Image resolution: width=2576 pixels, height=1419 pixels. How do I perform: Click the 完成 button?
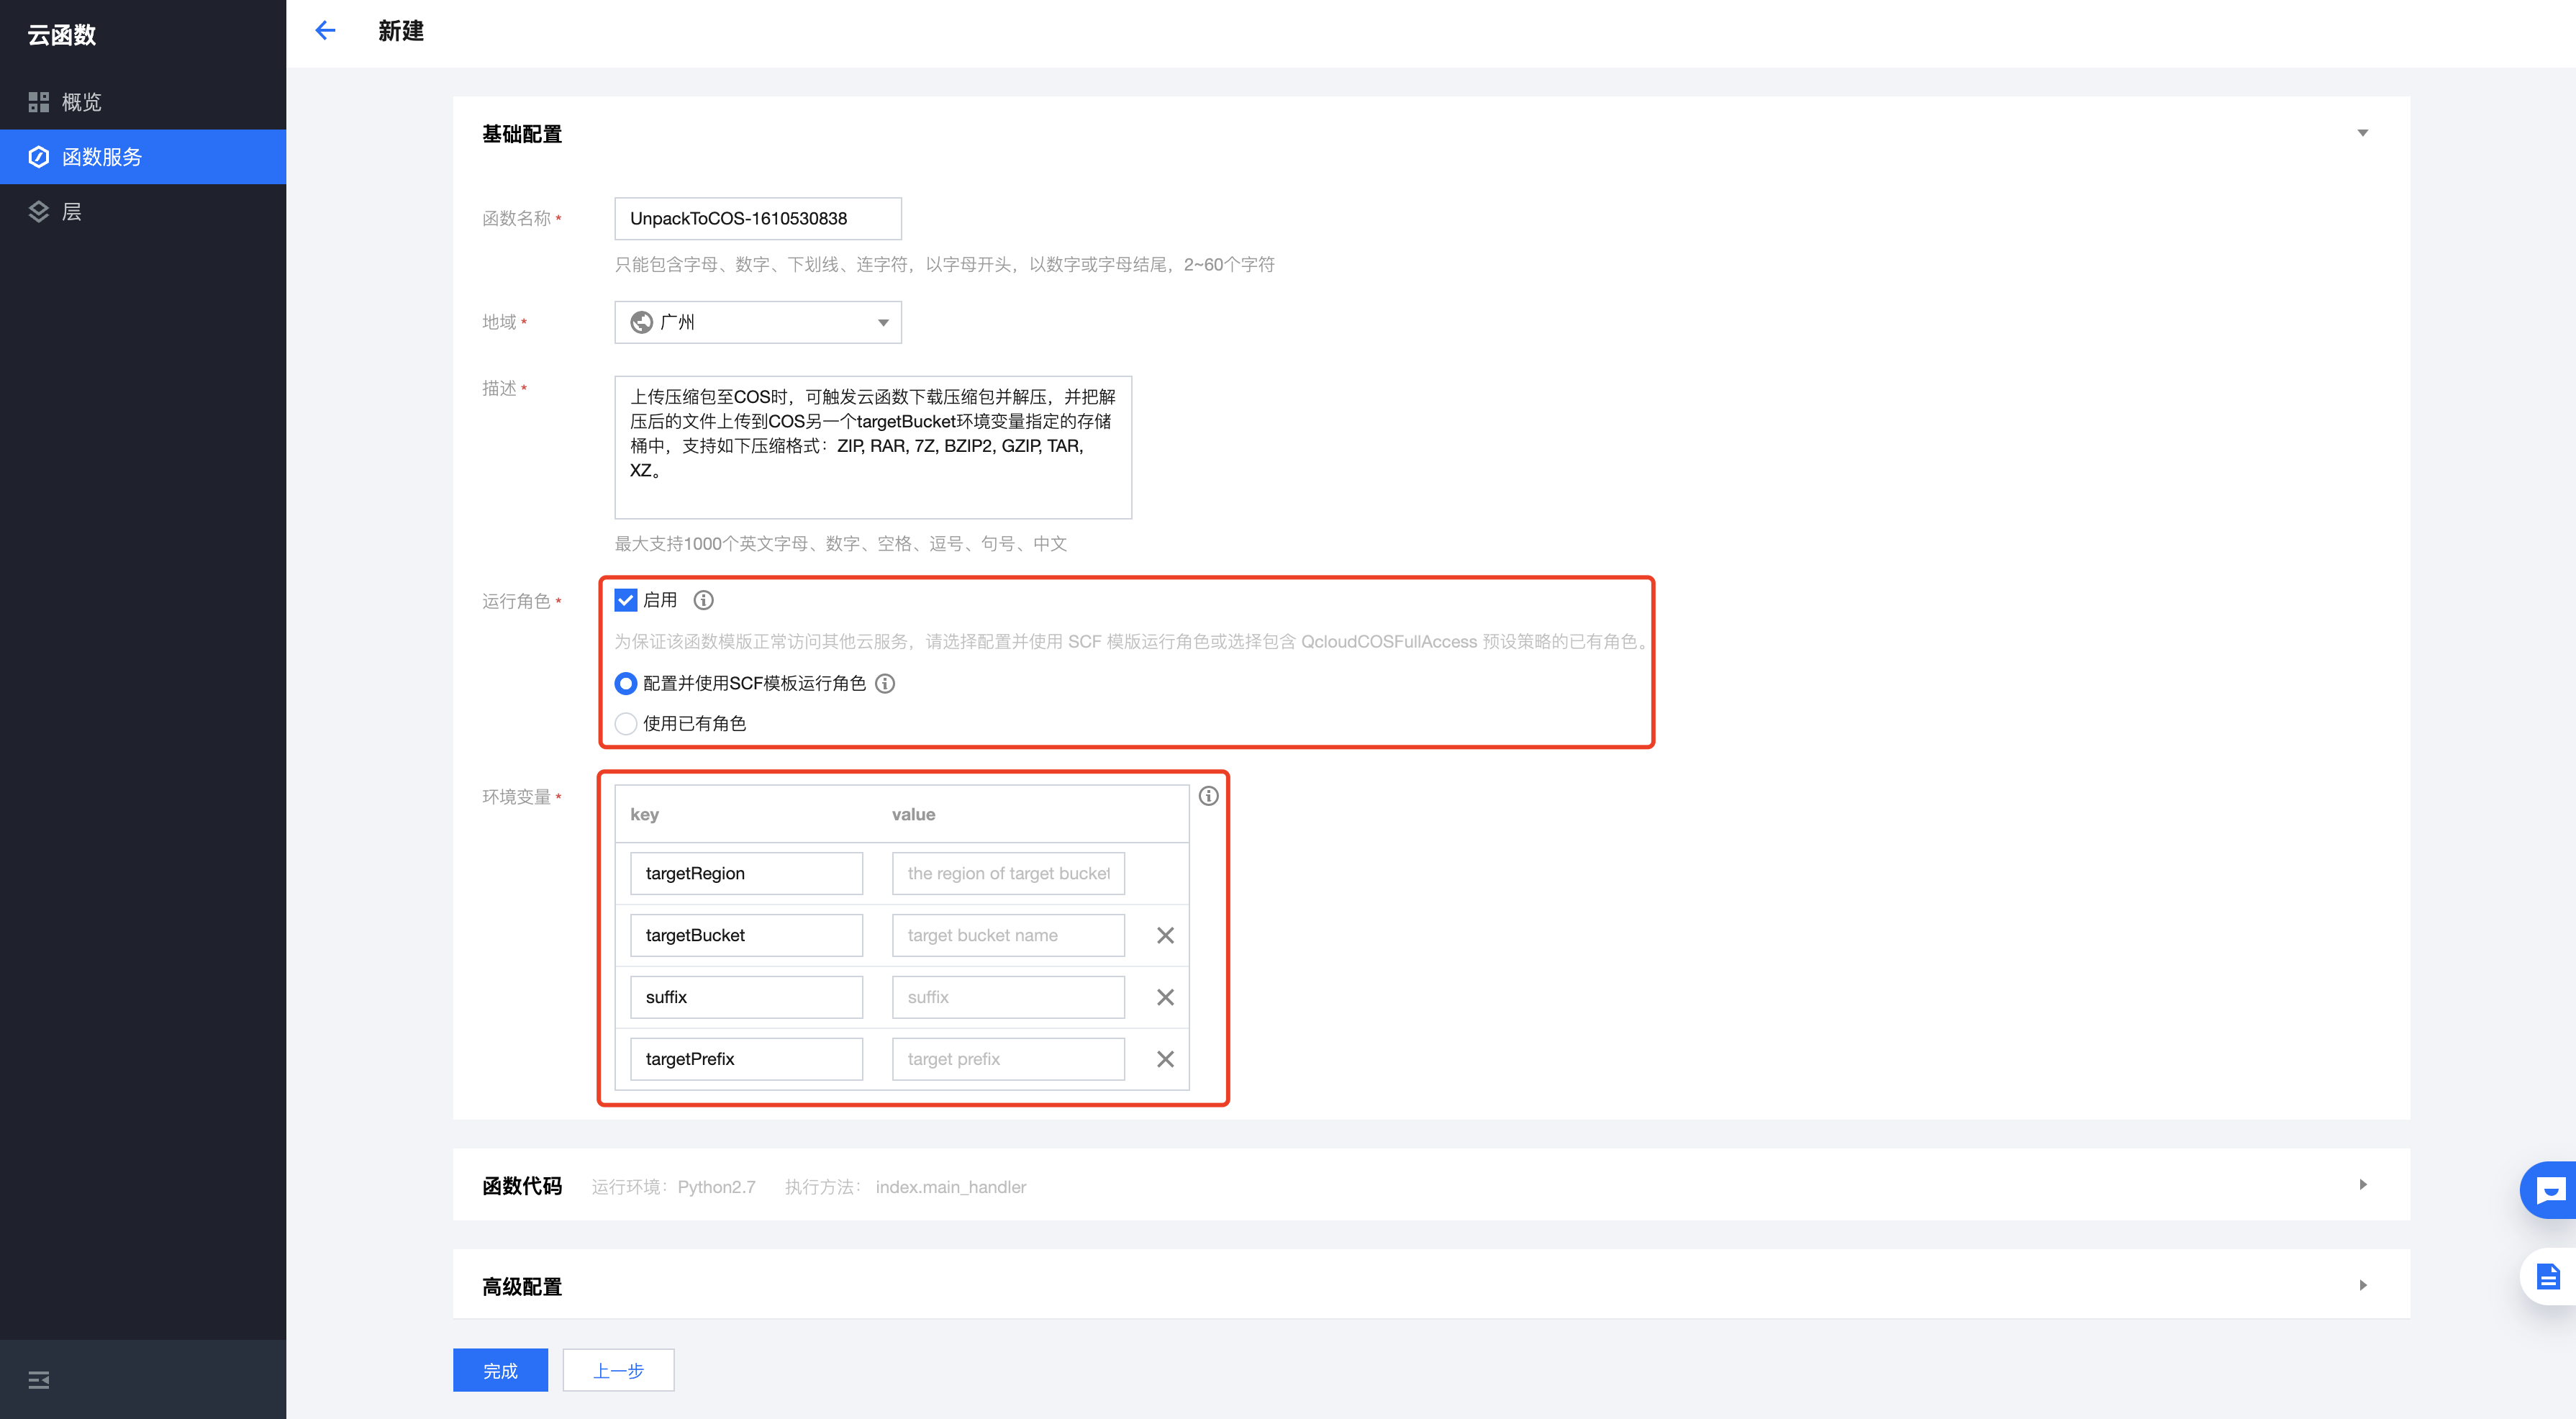pyautogui.click(x=500, y=1370)
